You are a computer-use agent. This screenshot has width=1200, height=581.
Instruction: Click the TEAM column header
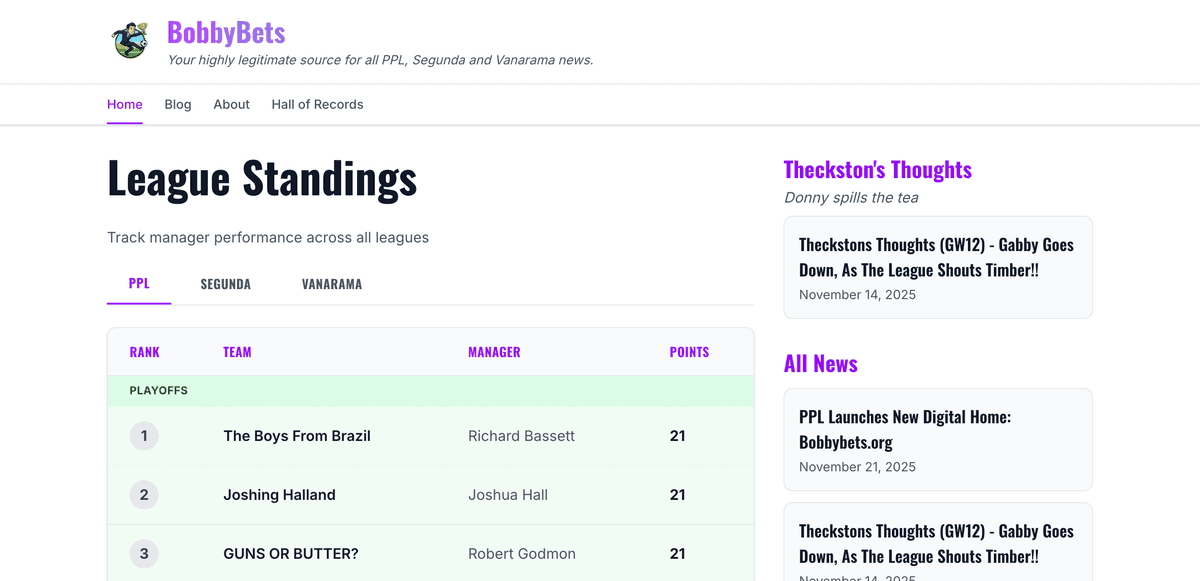pyautogui.click(x=237, y=352)
